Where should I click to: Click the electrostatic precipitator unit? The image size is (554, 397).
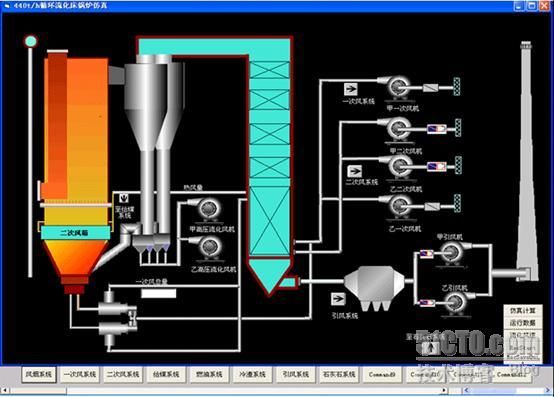[x=374, y=287]
